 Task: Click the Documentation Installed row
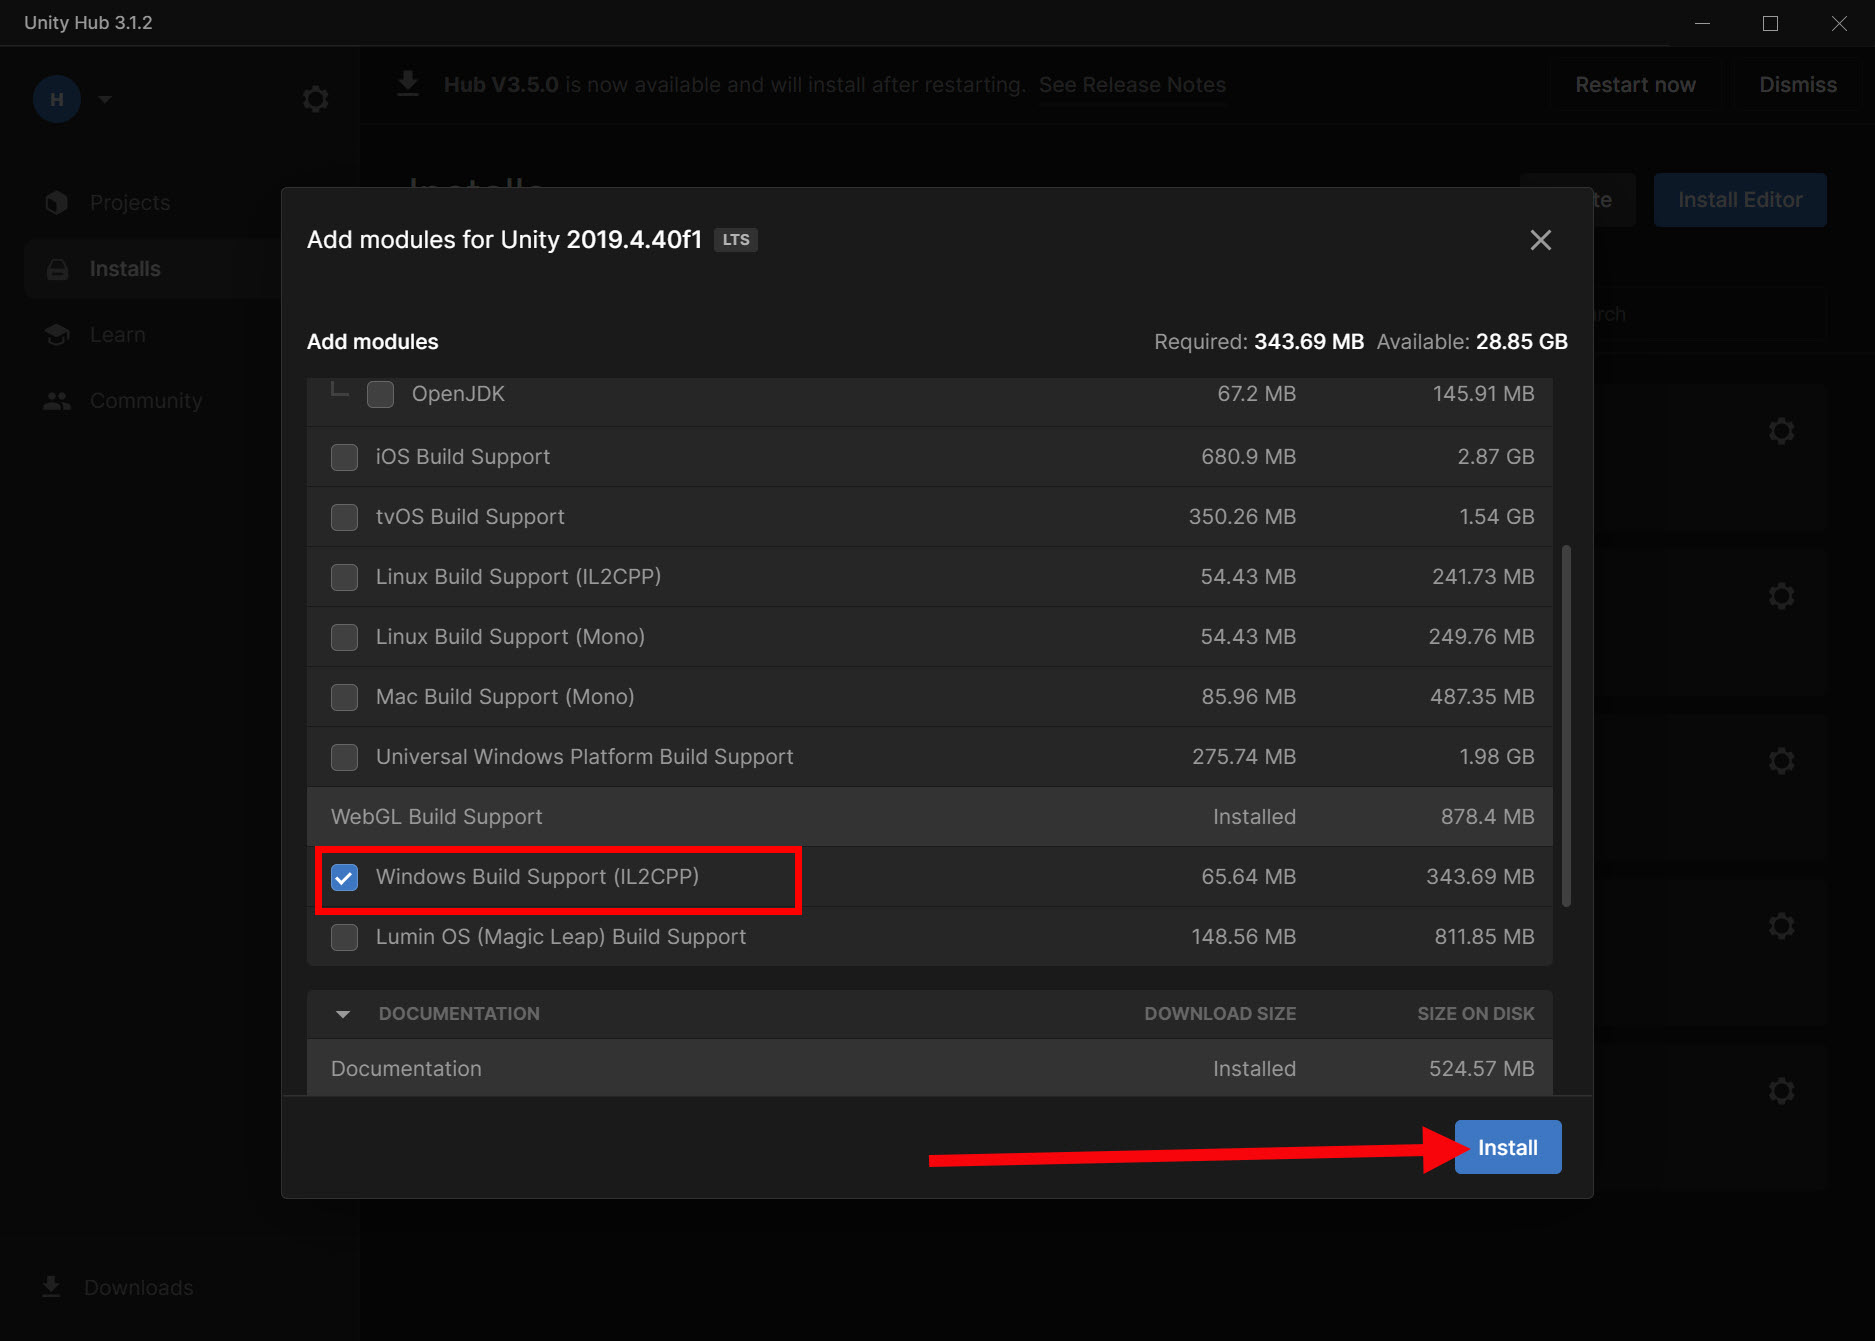(930, 1067)
